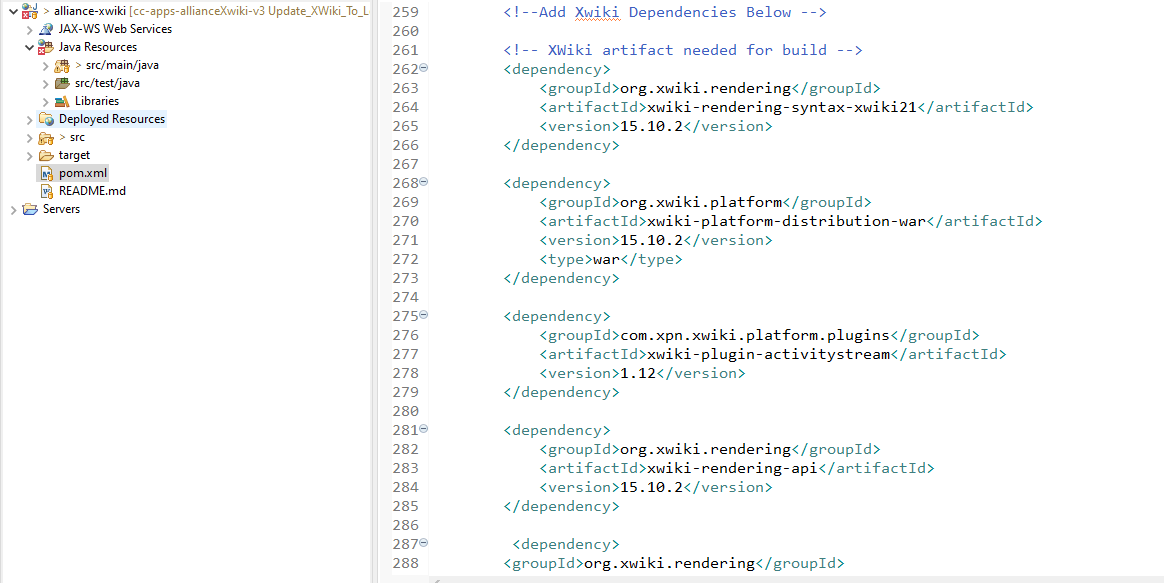Select the Java Resources label
1164x583 pixels.
click(x=98, y=48)
